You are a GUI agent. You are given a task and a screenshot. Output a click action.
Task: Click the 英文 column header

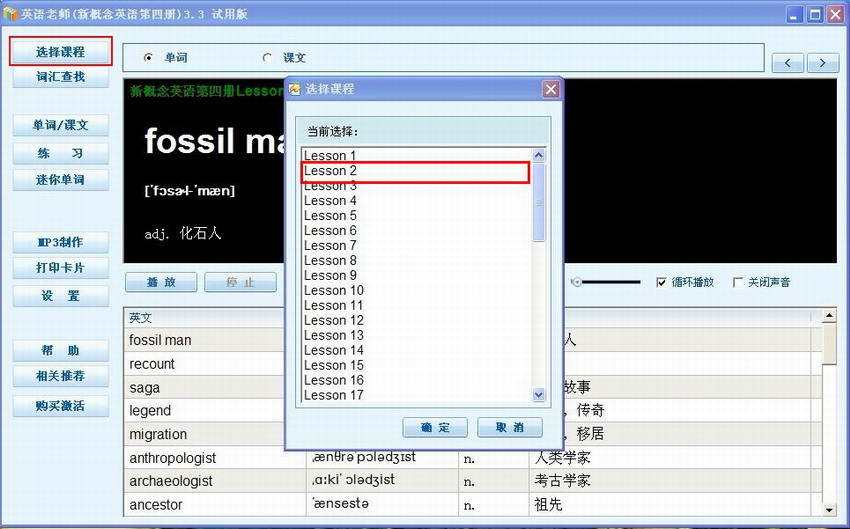pos(214,318)
